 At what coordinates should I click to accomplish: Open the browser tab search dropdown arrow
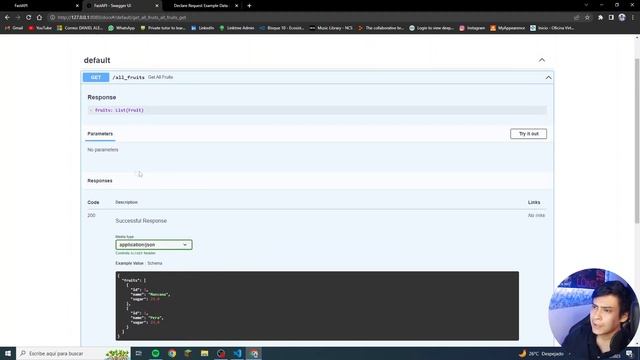(x=586, y=6)
